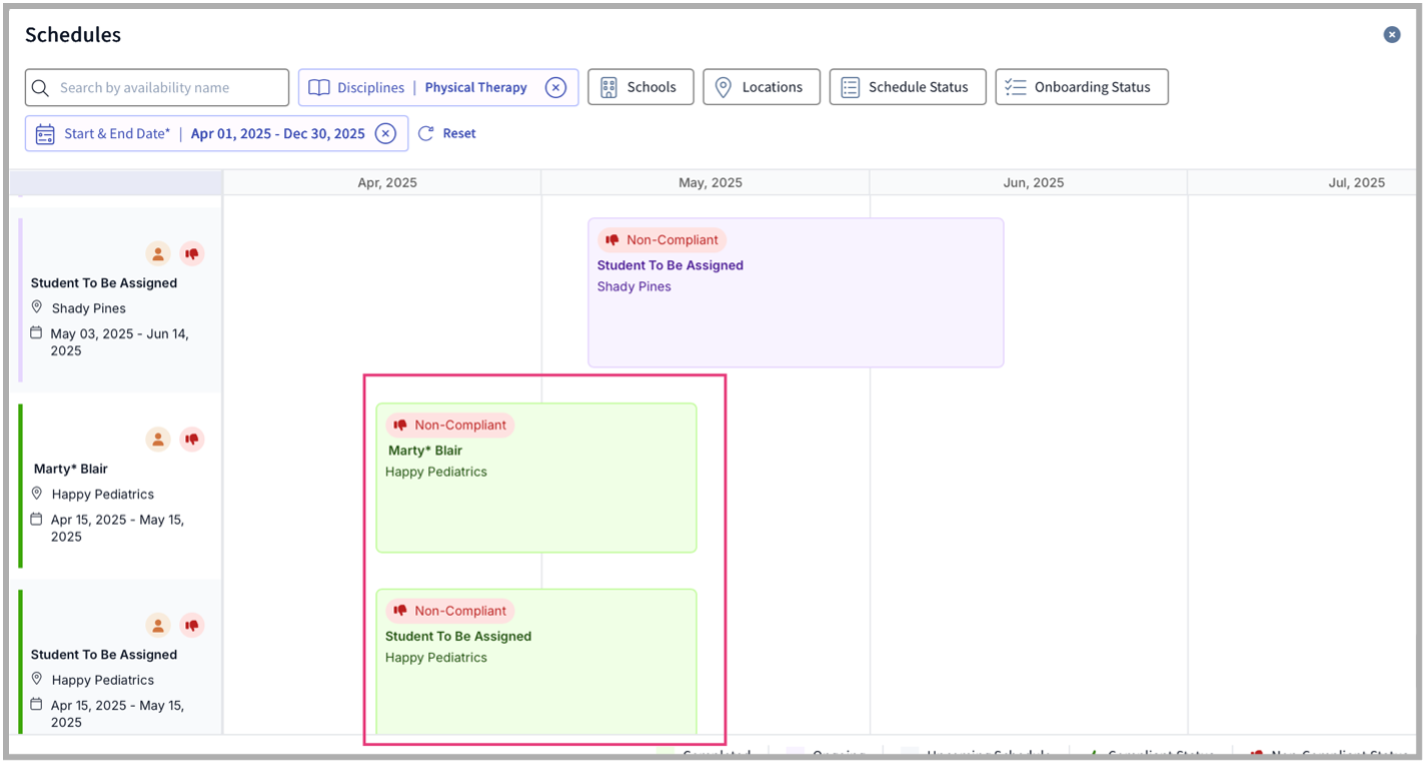Click the Schools building icon filter
1426x763 pixels.
pyautogui.click(x=609, y=87)
